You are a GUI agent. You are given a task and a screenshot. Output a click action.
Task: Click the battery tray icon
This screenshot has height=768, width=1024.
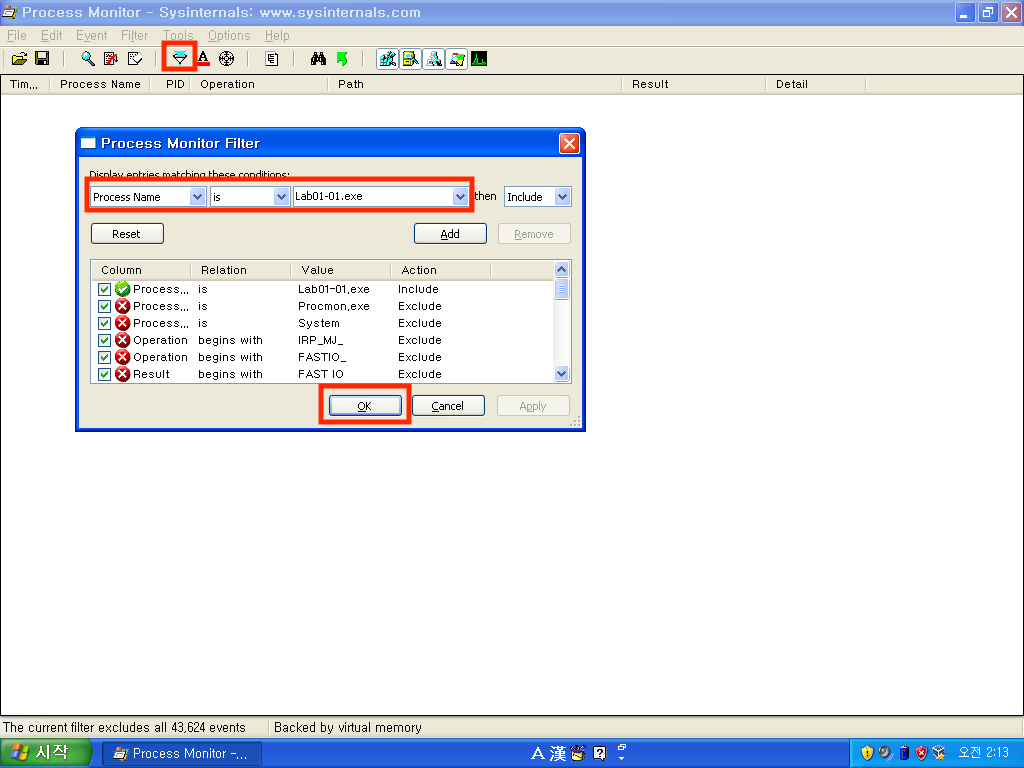coord(904,753)
